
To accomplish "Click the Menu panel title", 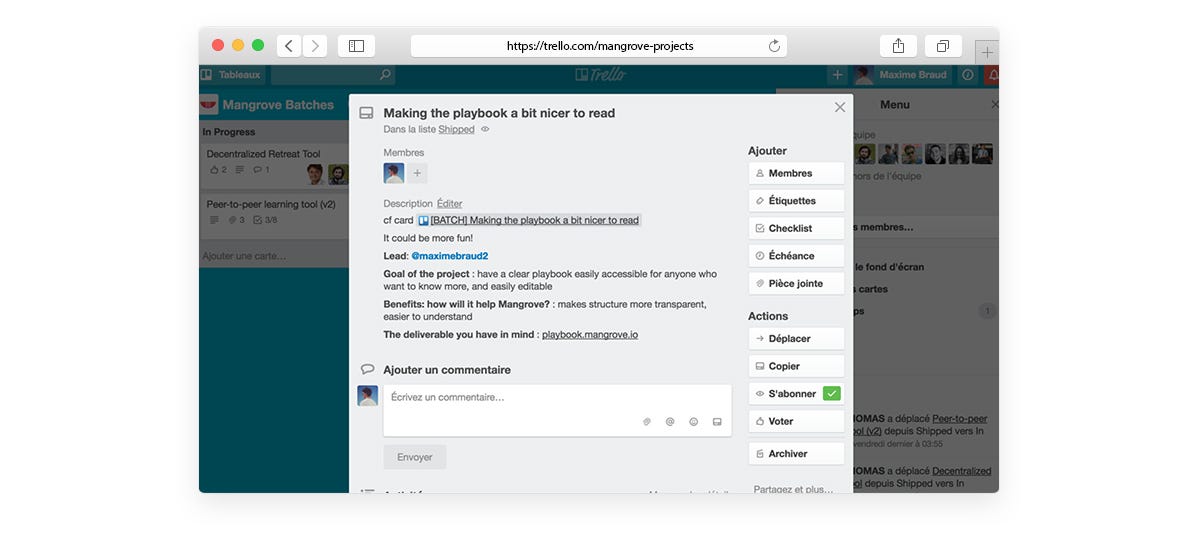I will tap(895, 105).
